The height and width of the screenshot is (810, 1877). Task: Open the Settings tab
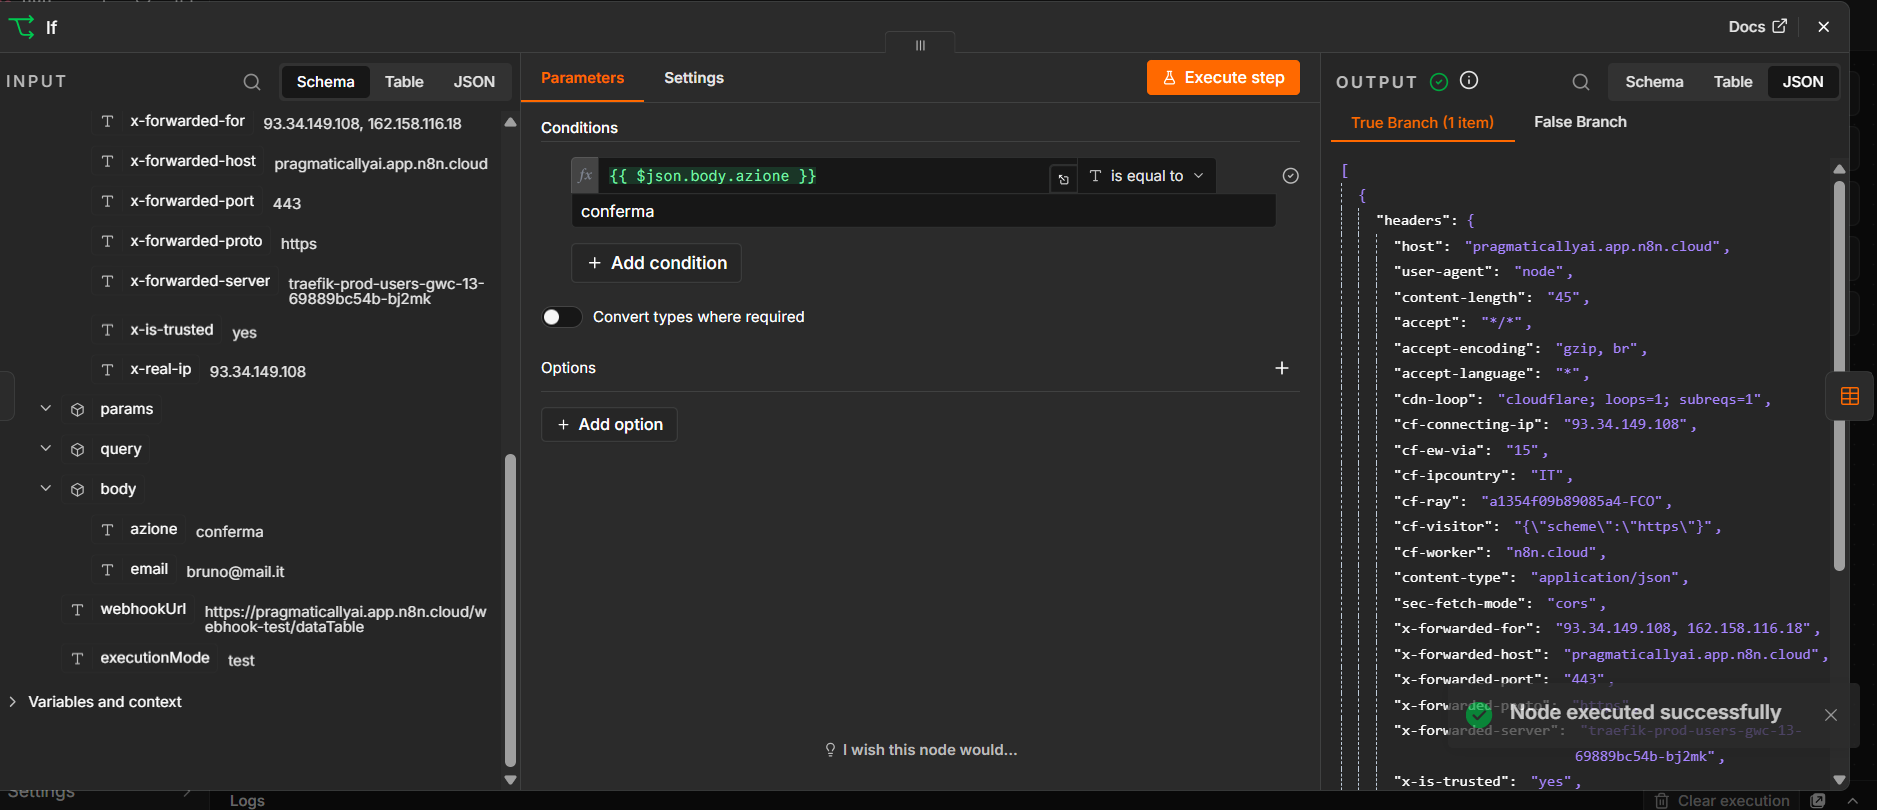tap(694, 78)
